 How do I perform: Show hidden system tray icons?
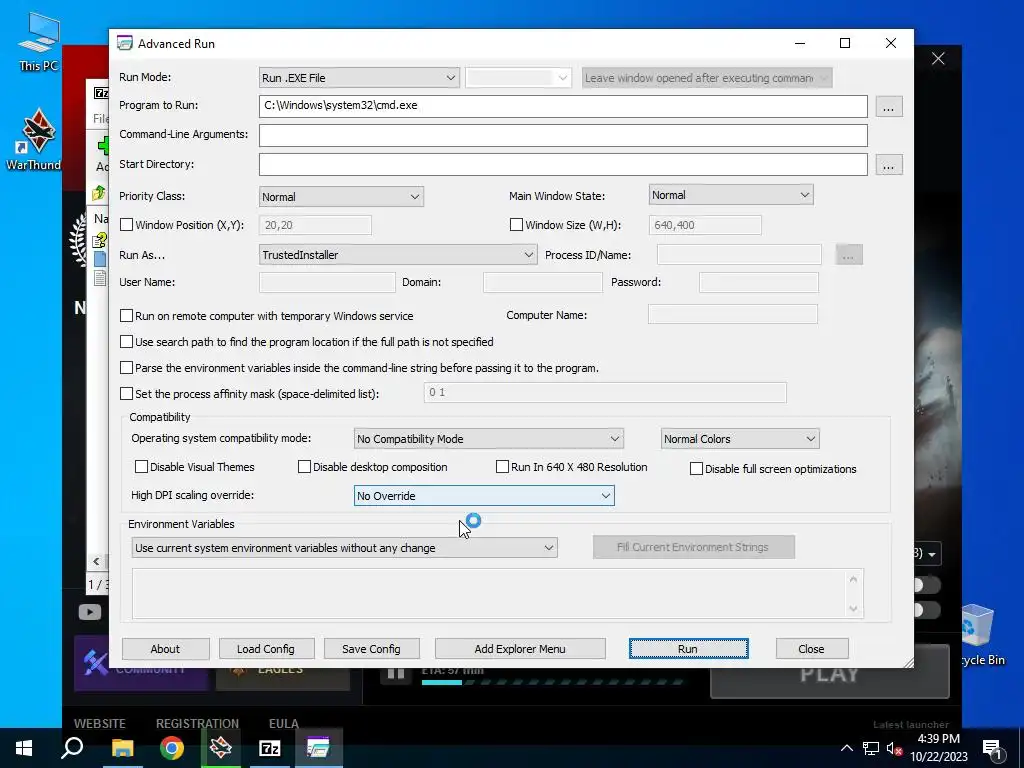[x=846, y=748]
